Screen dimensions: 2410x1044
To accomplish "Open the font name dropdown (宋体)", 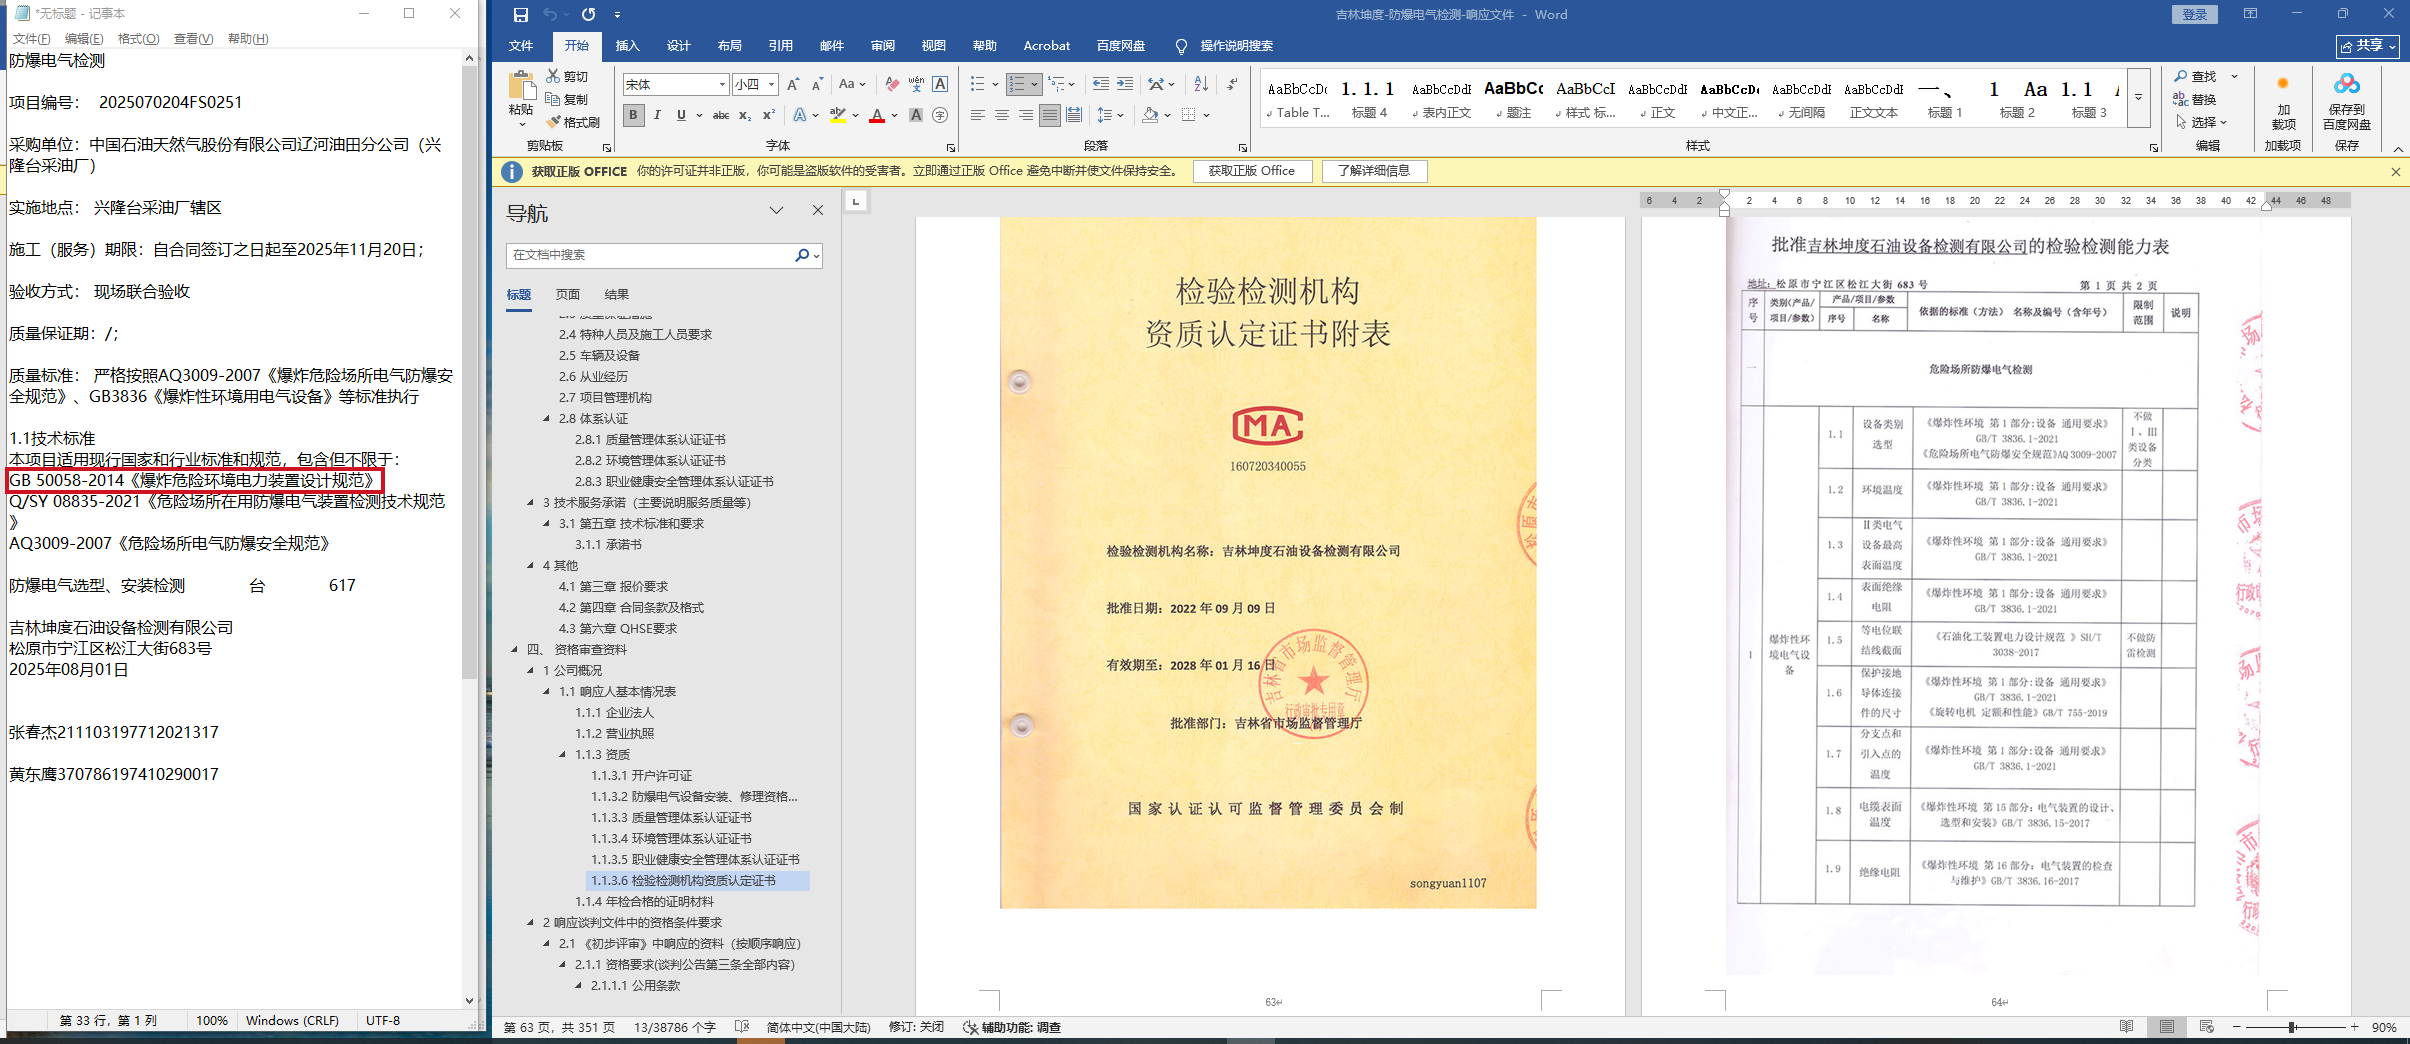I will click(x=722, y=85).
